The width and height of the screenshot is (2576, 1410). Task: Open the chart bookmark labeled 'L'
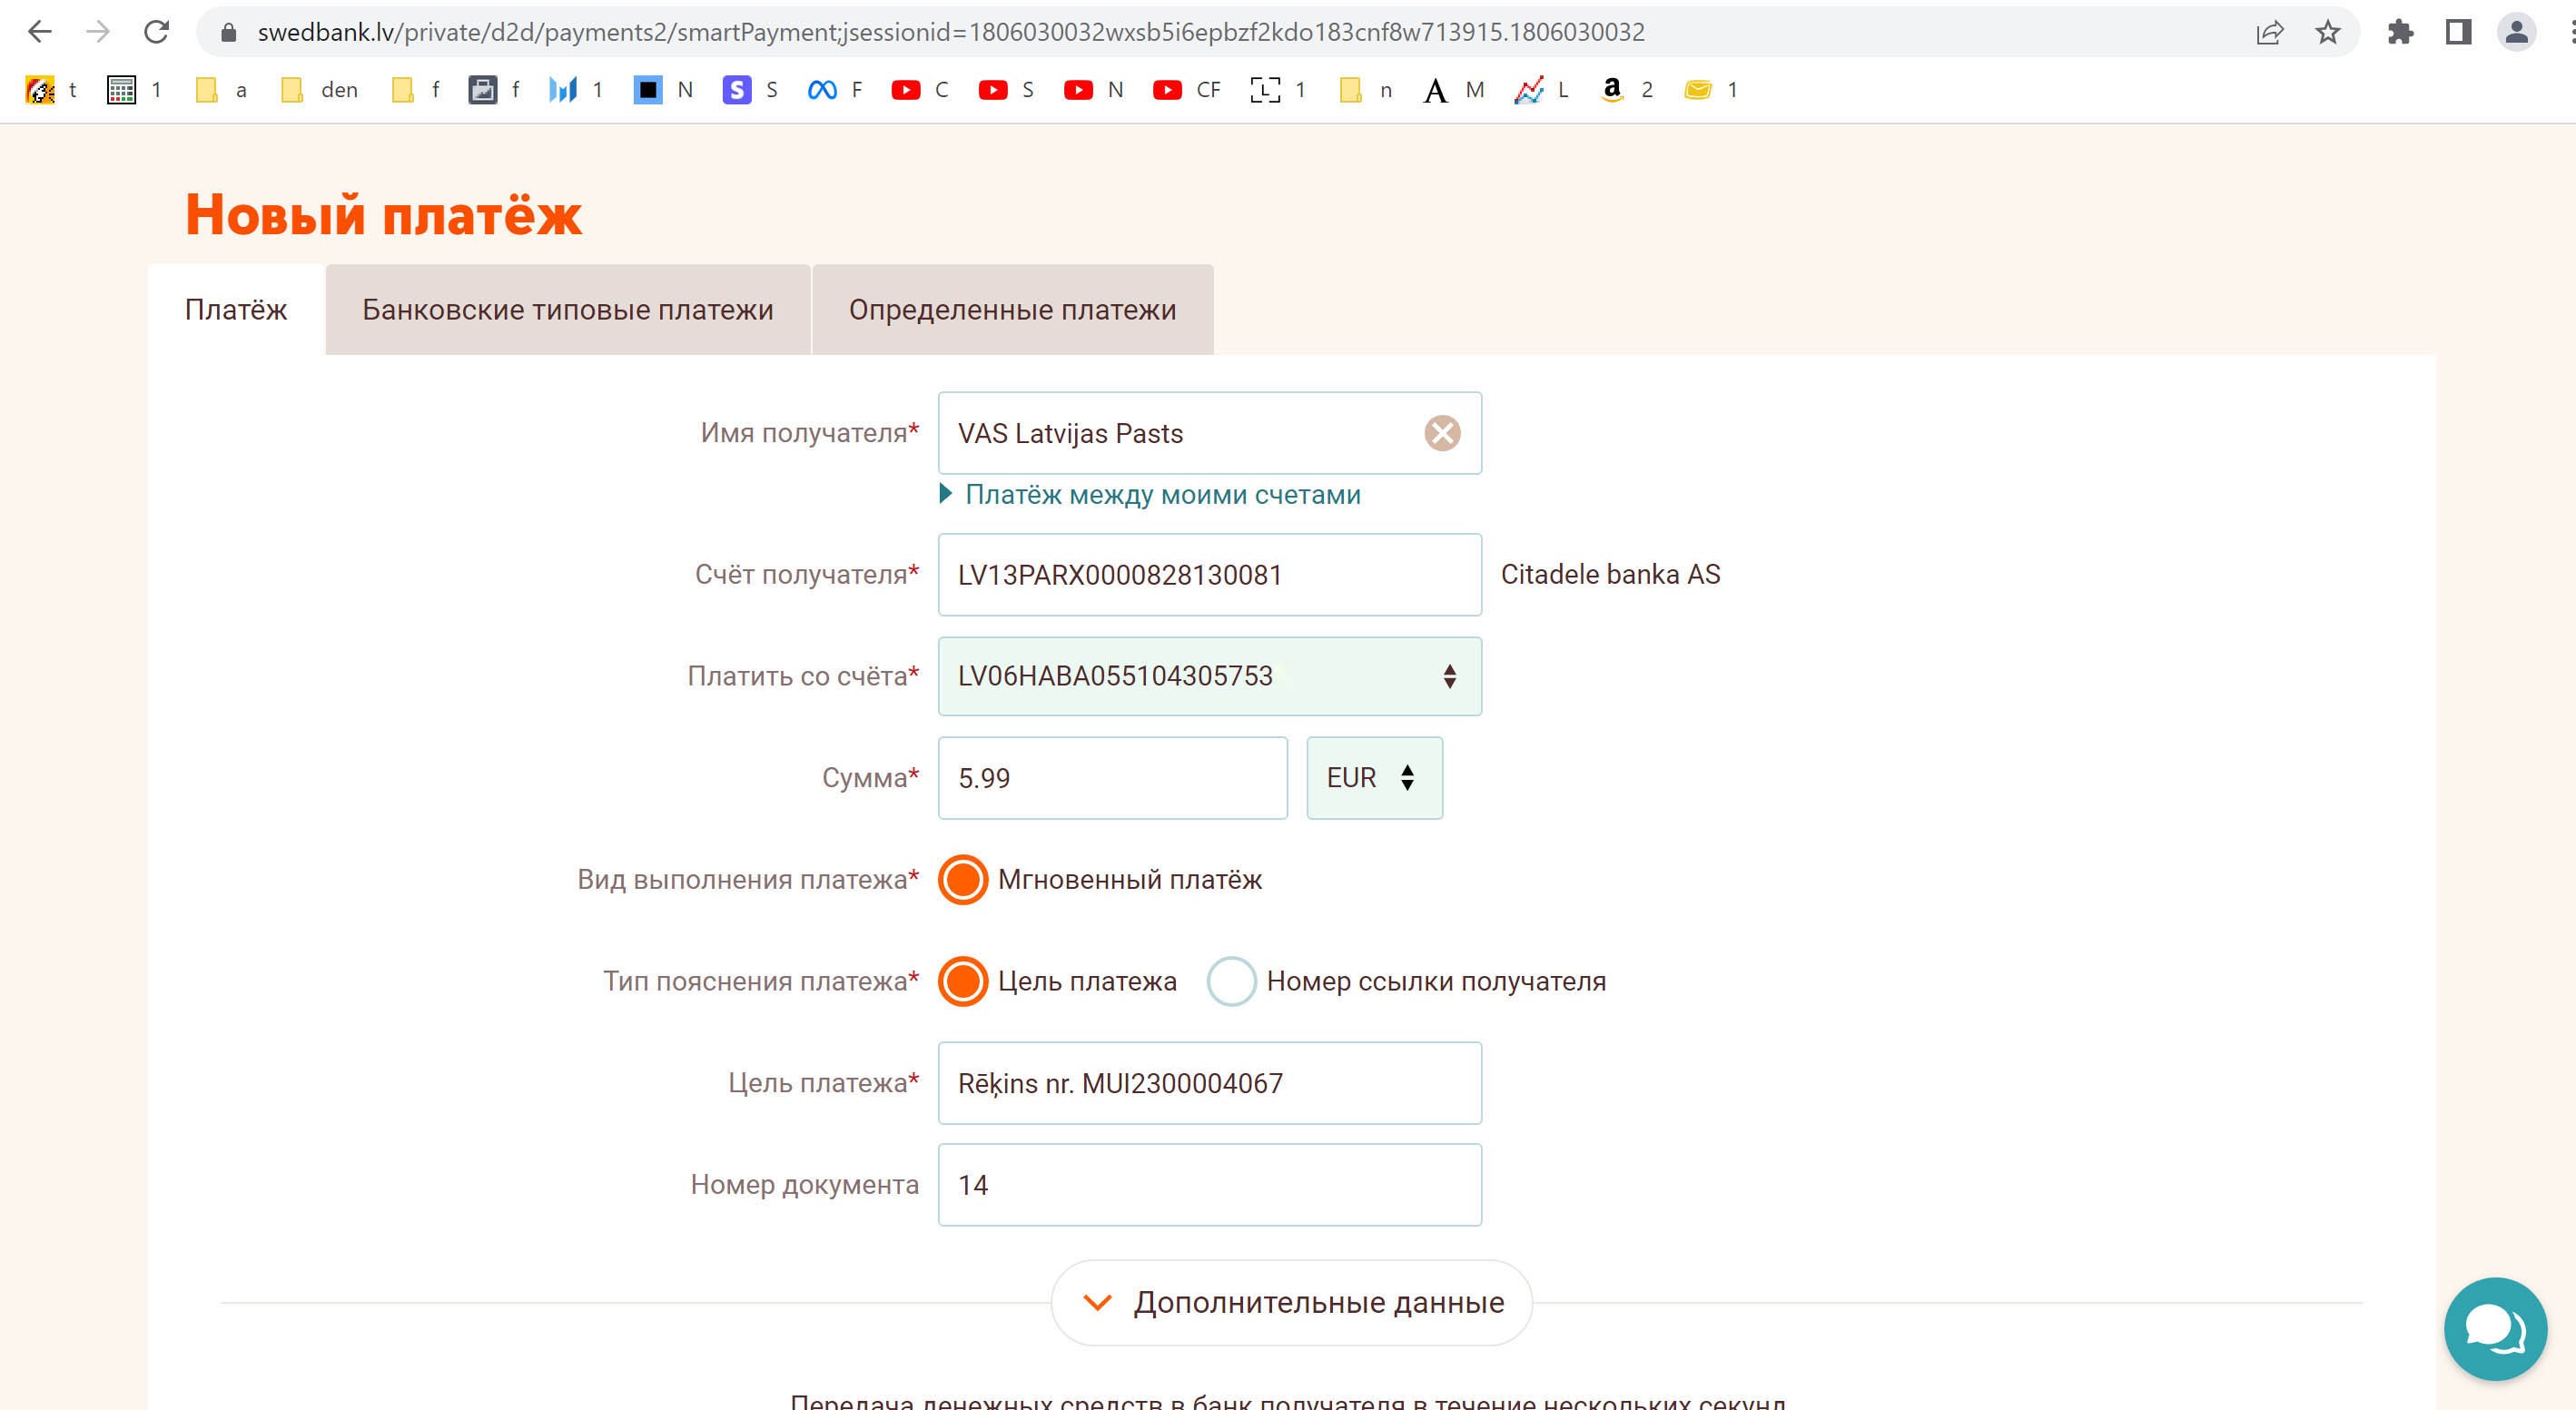pos(1541,90)
